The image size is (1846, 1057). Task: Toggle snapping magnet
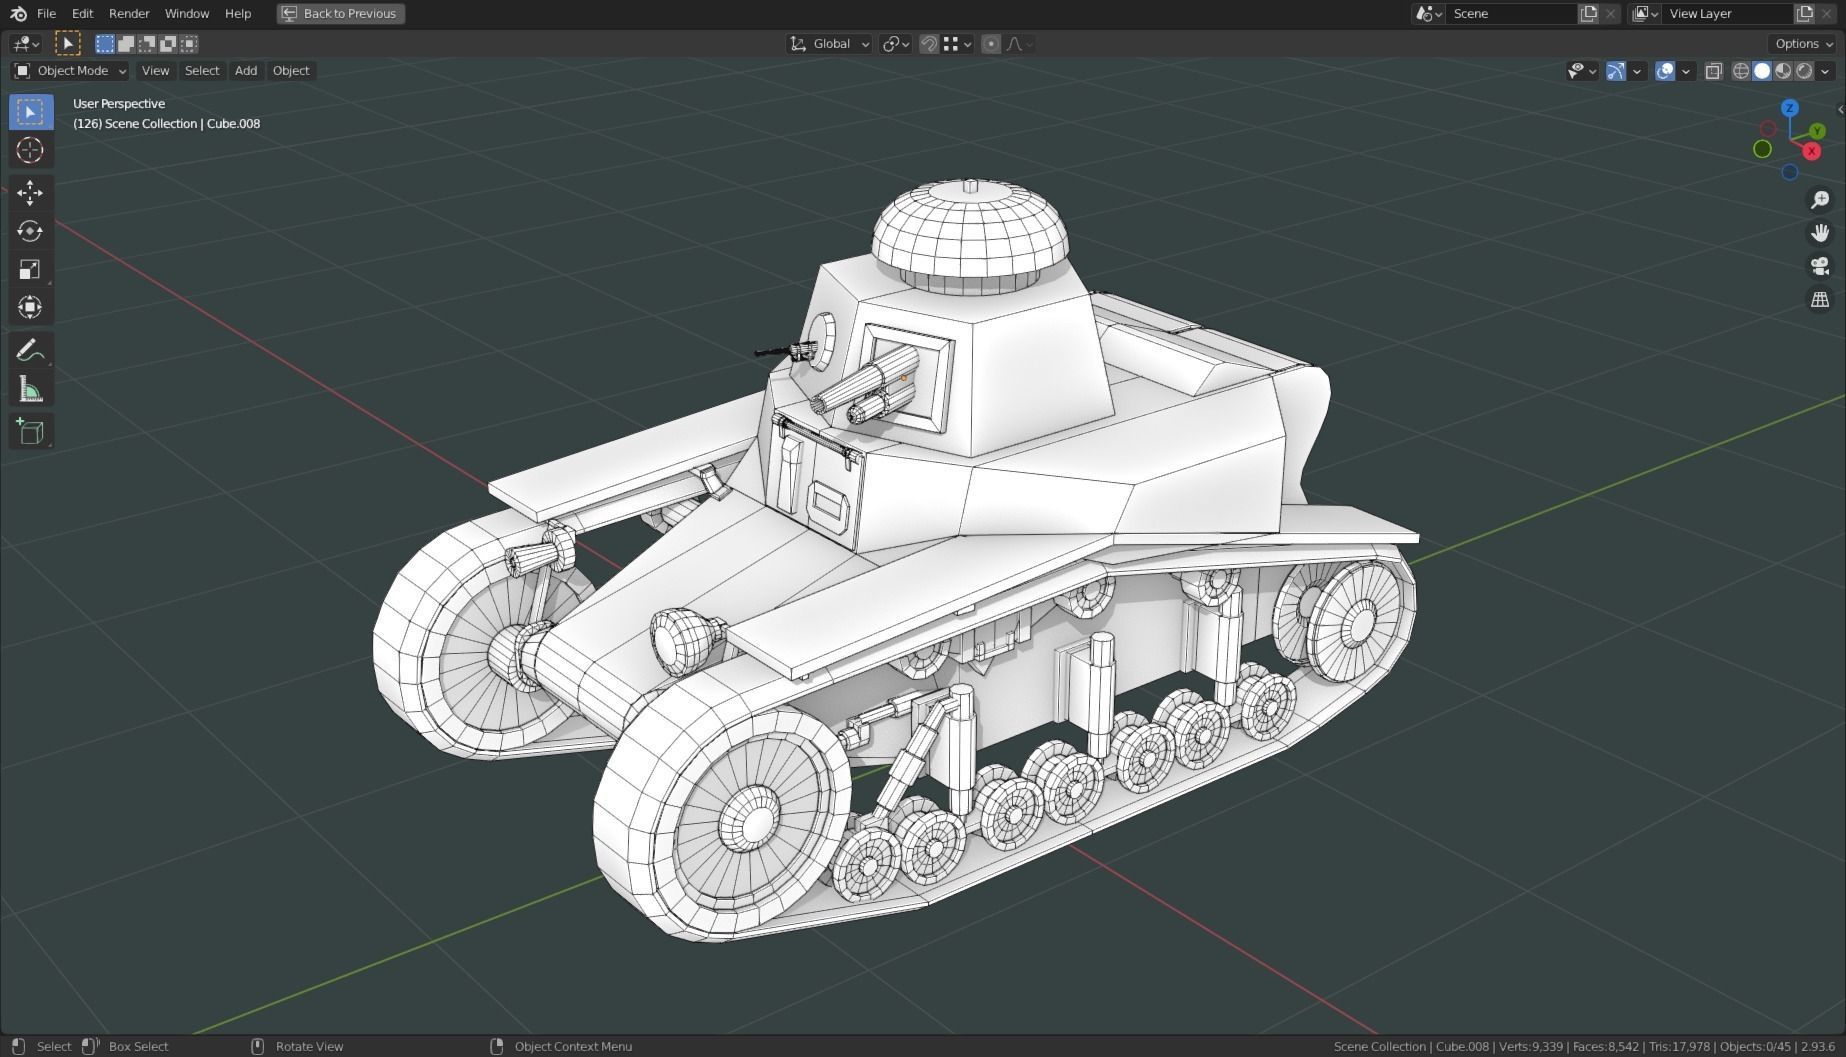929,43
